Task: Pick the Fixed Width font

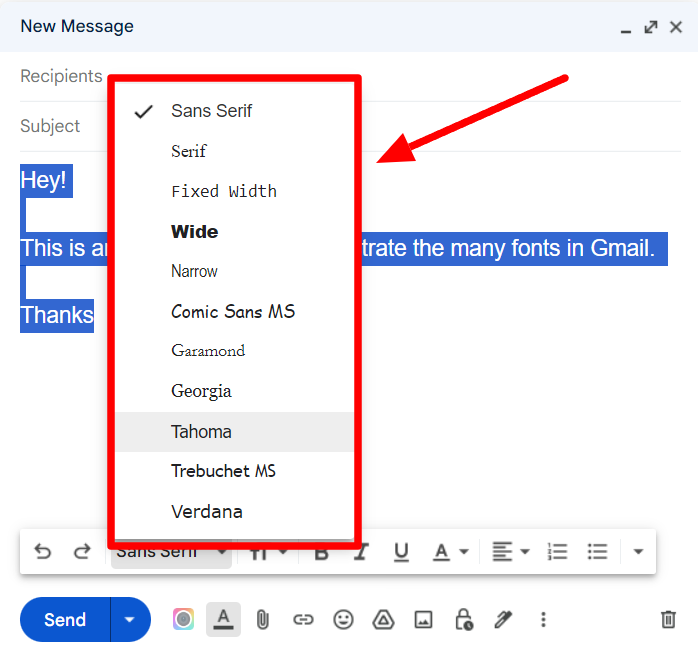Action: pyautogui.click(x=234, y=191)
